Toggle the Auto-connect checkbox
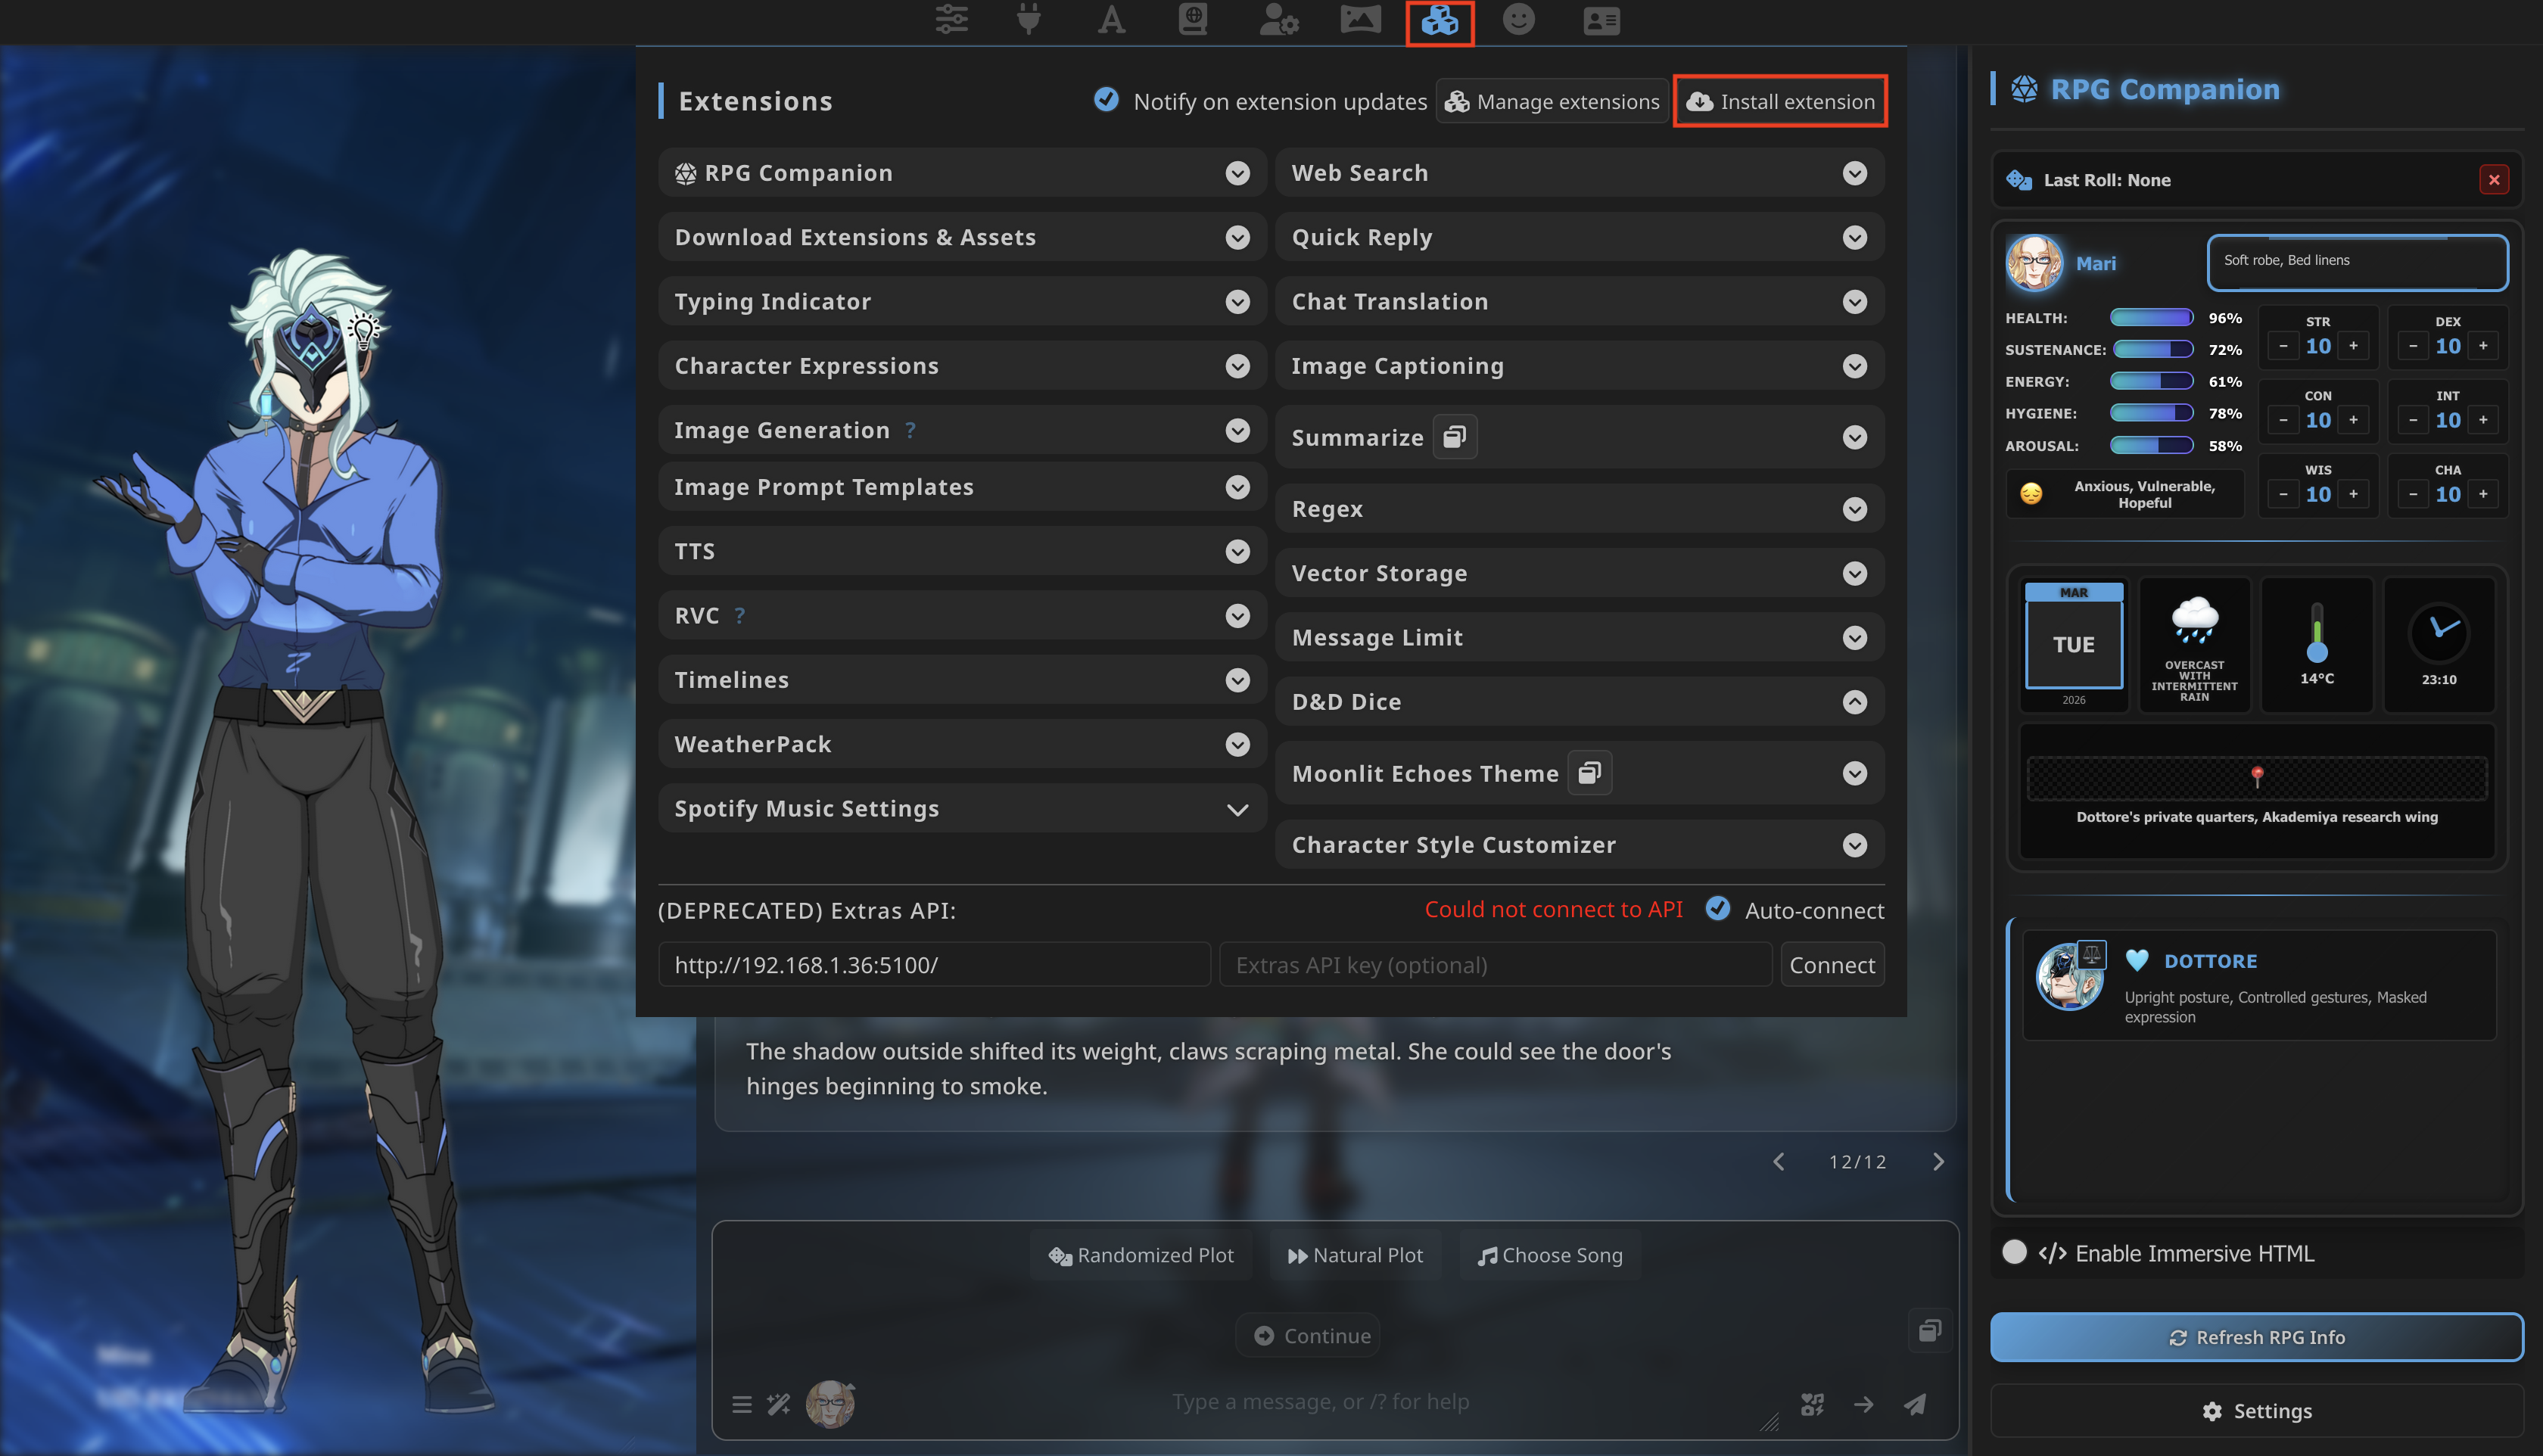2543x1456 pixels. [x=1718, y=909]
